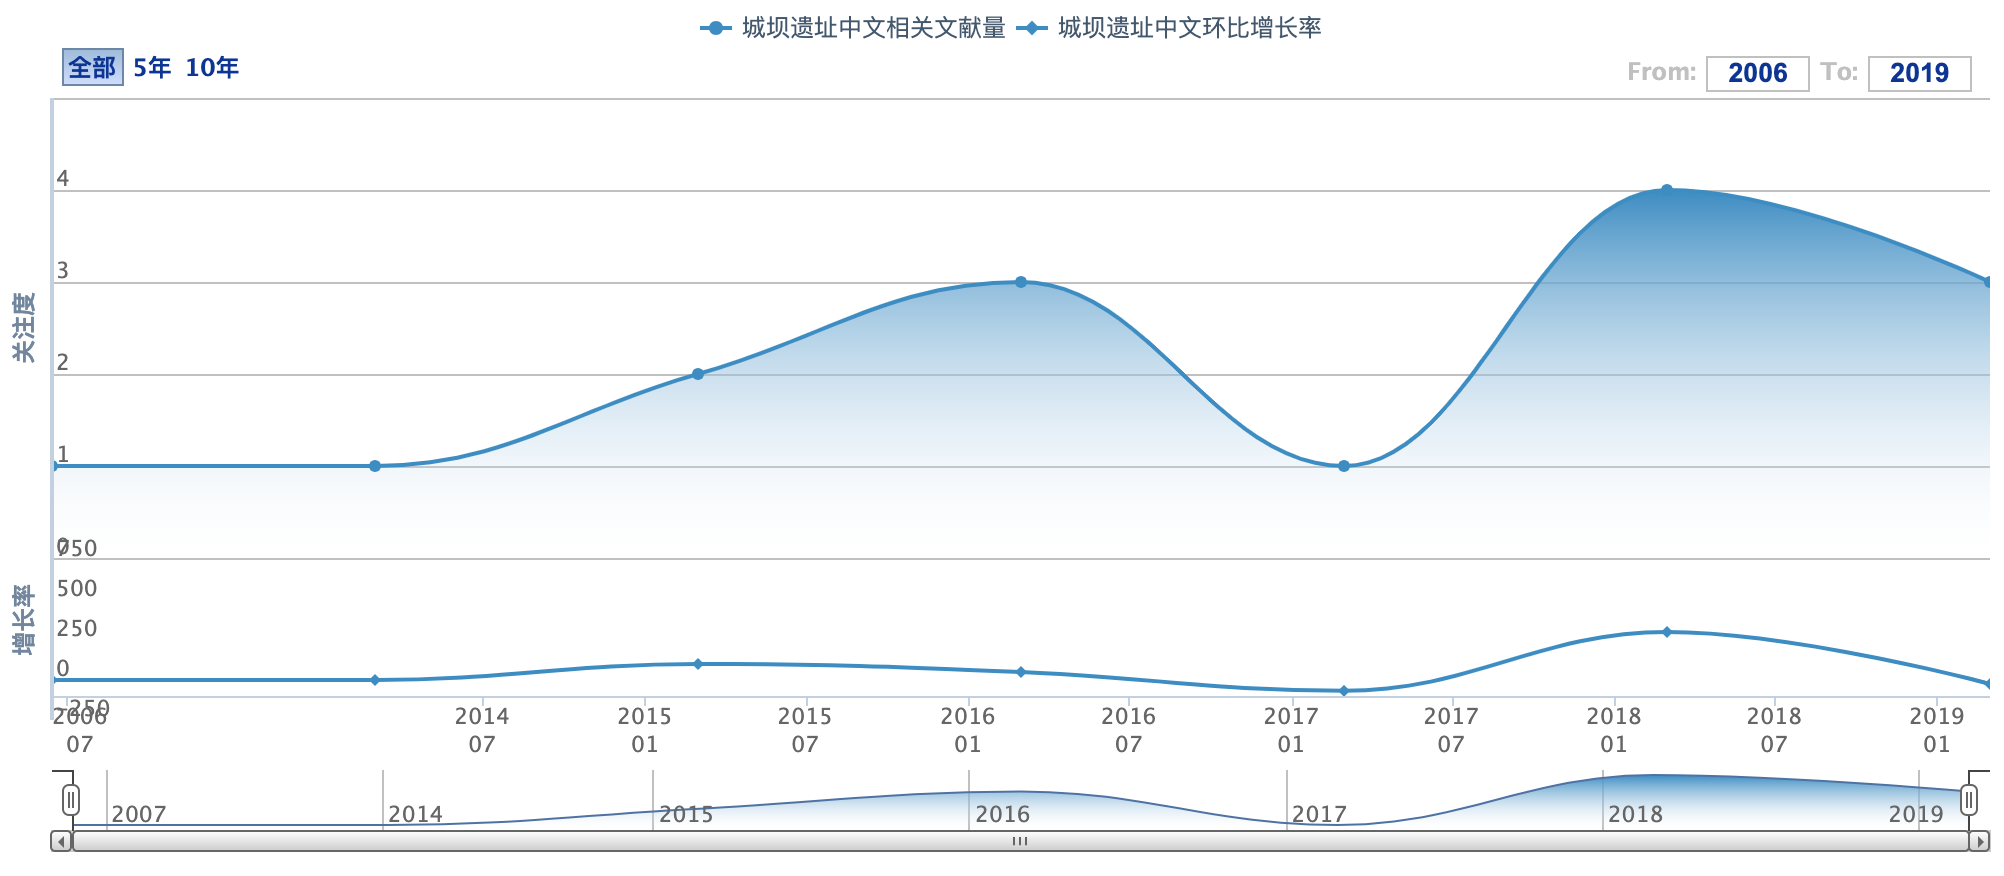The image size is (2004, 876).
Task: Click the scrollbar grip in the center
Action: pos(1019,841)
